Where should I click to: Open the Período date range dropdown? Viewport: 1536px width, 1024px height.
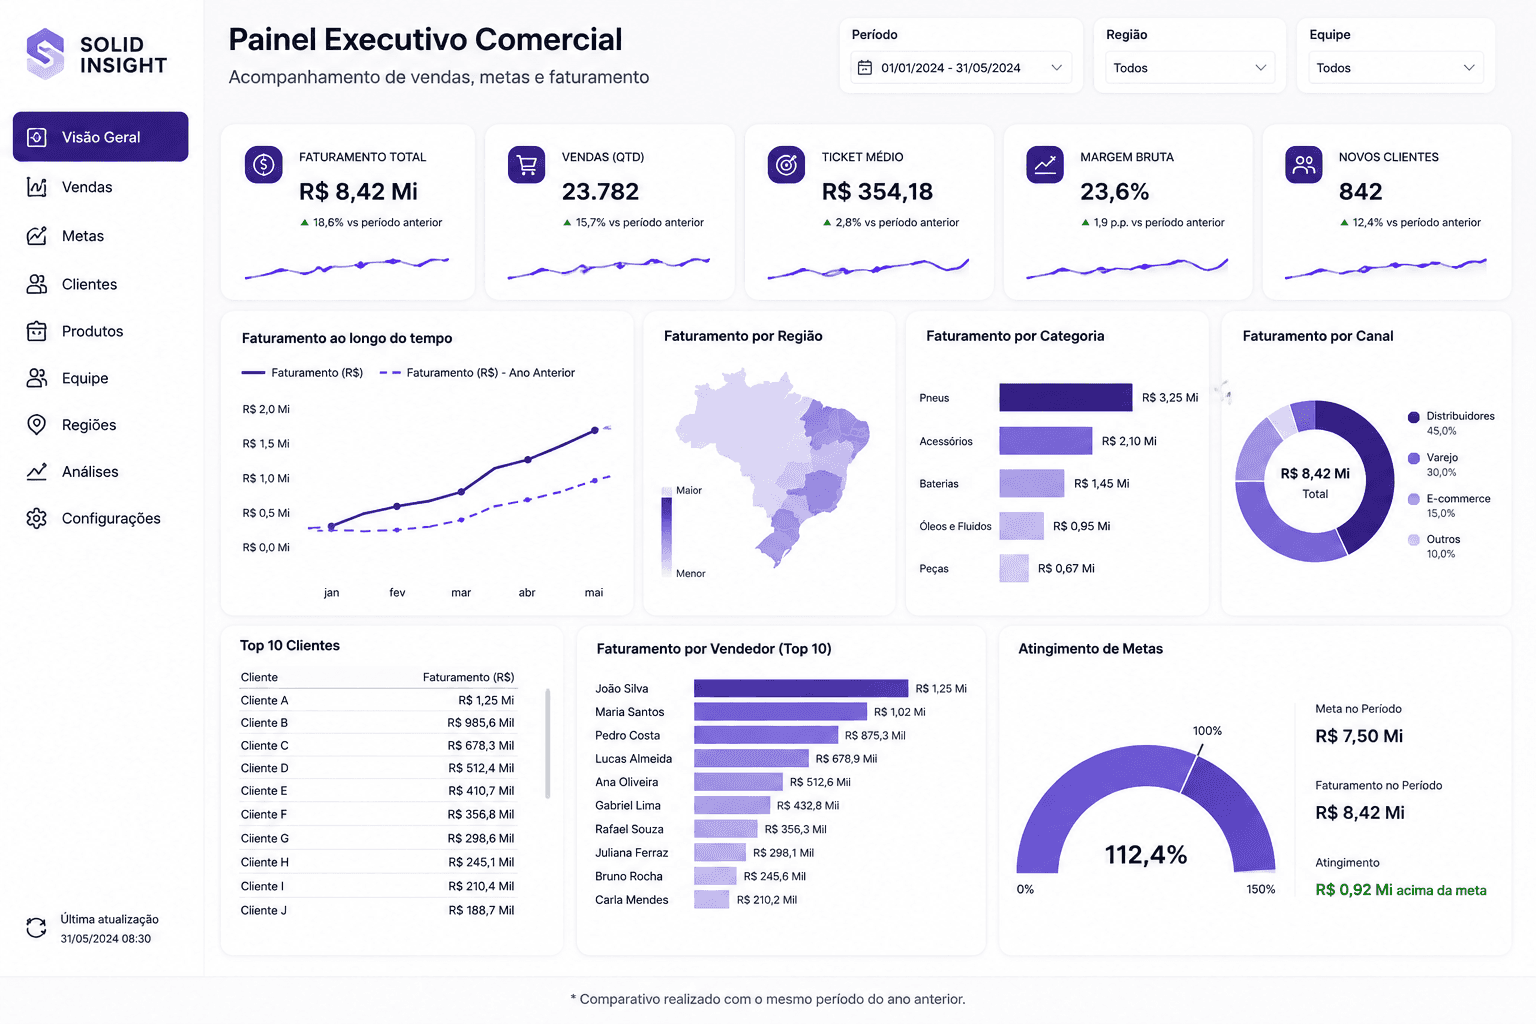click(x=961, y=68)
